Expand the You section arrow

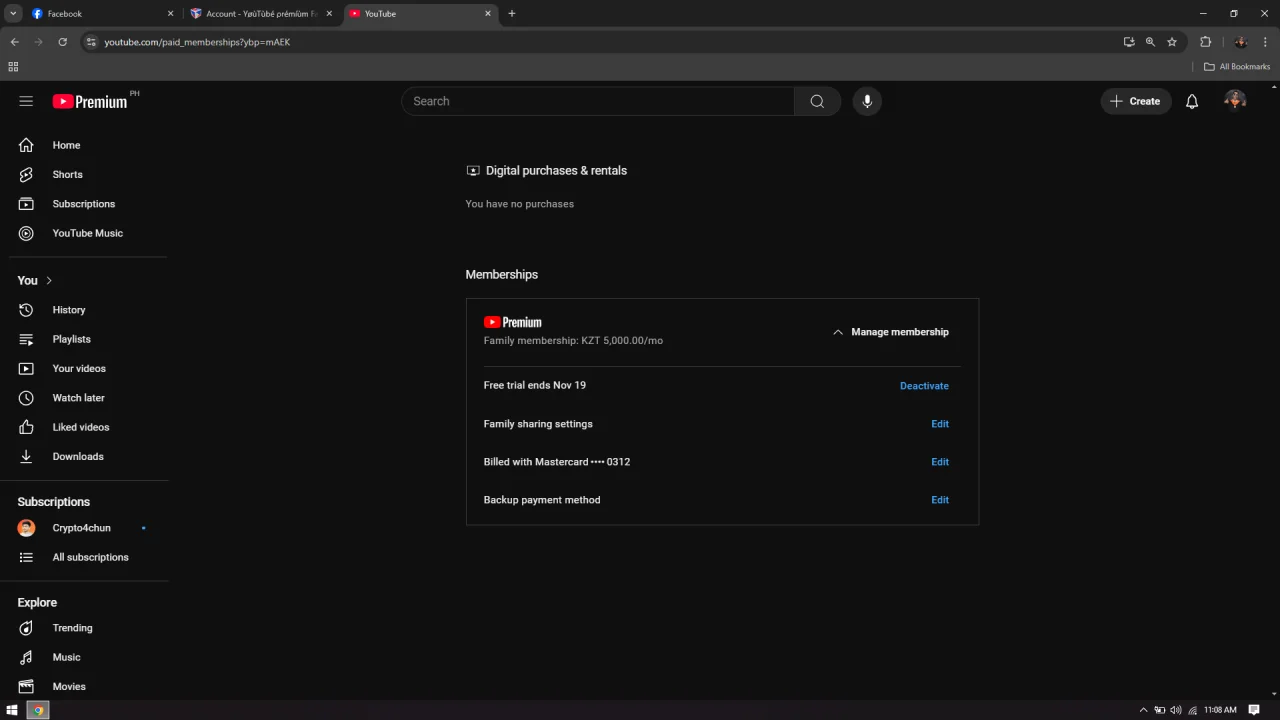coord(49,281)
